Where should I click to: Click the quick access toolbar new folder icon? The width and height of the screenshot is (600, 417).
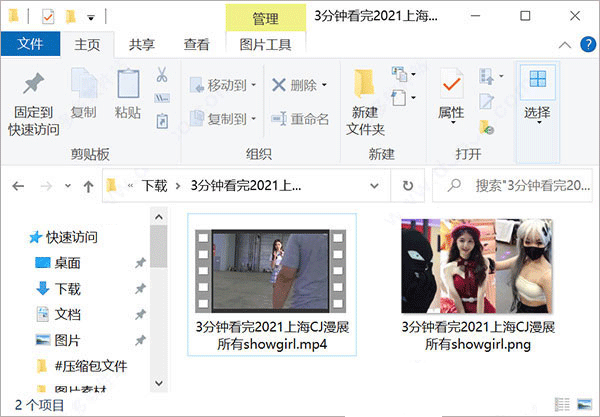coord(70,16)
